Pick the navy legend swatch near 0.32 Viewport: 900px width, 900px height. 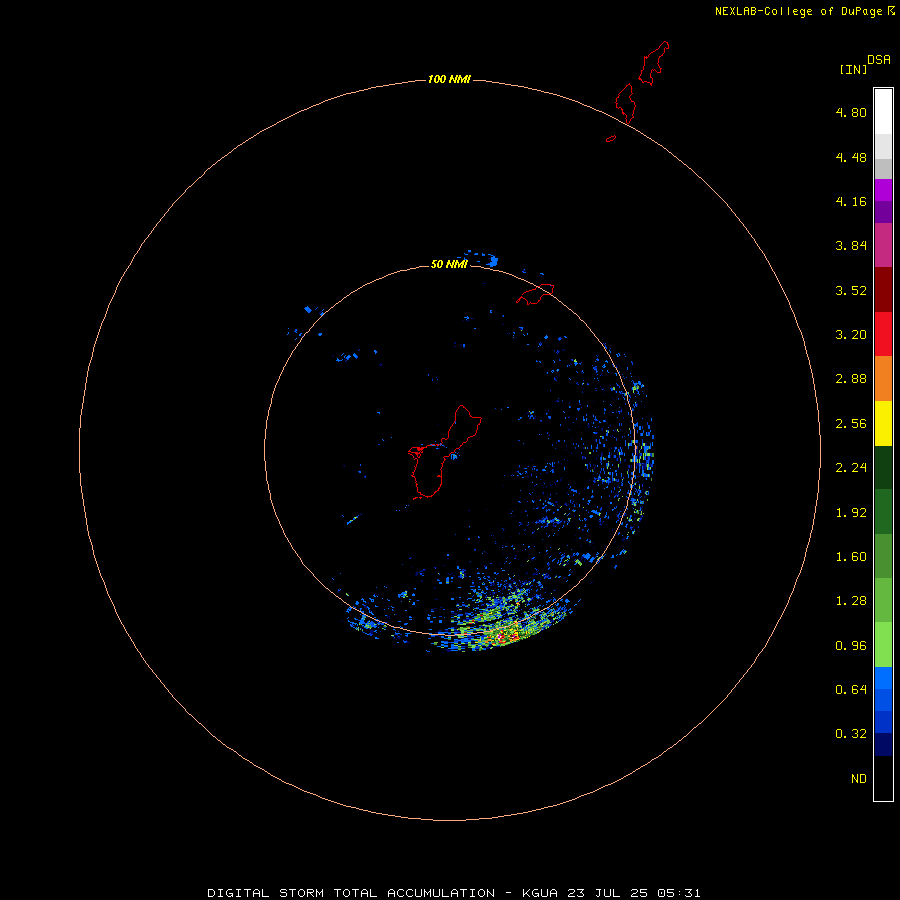coord(883,744)
